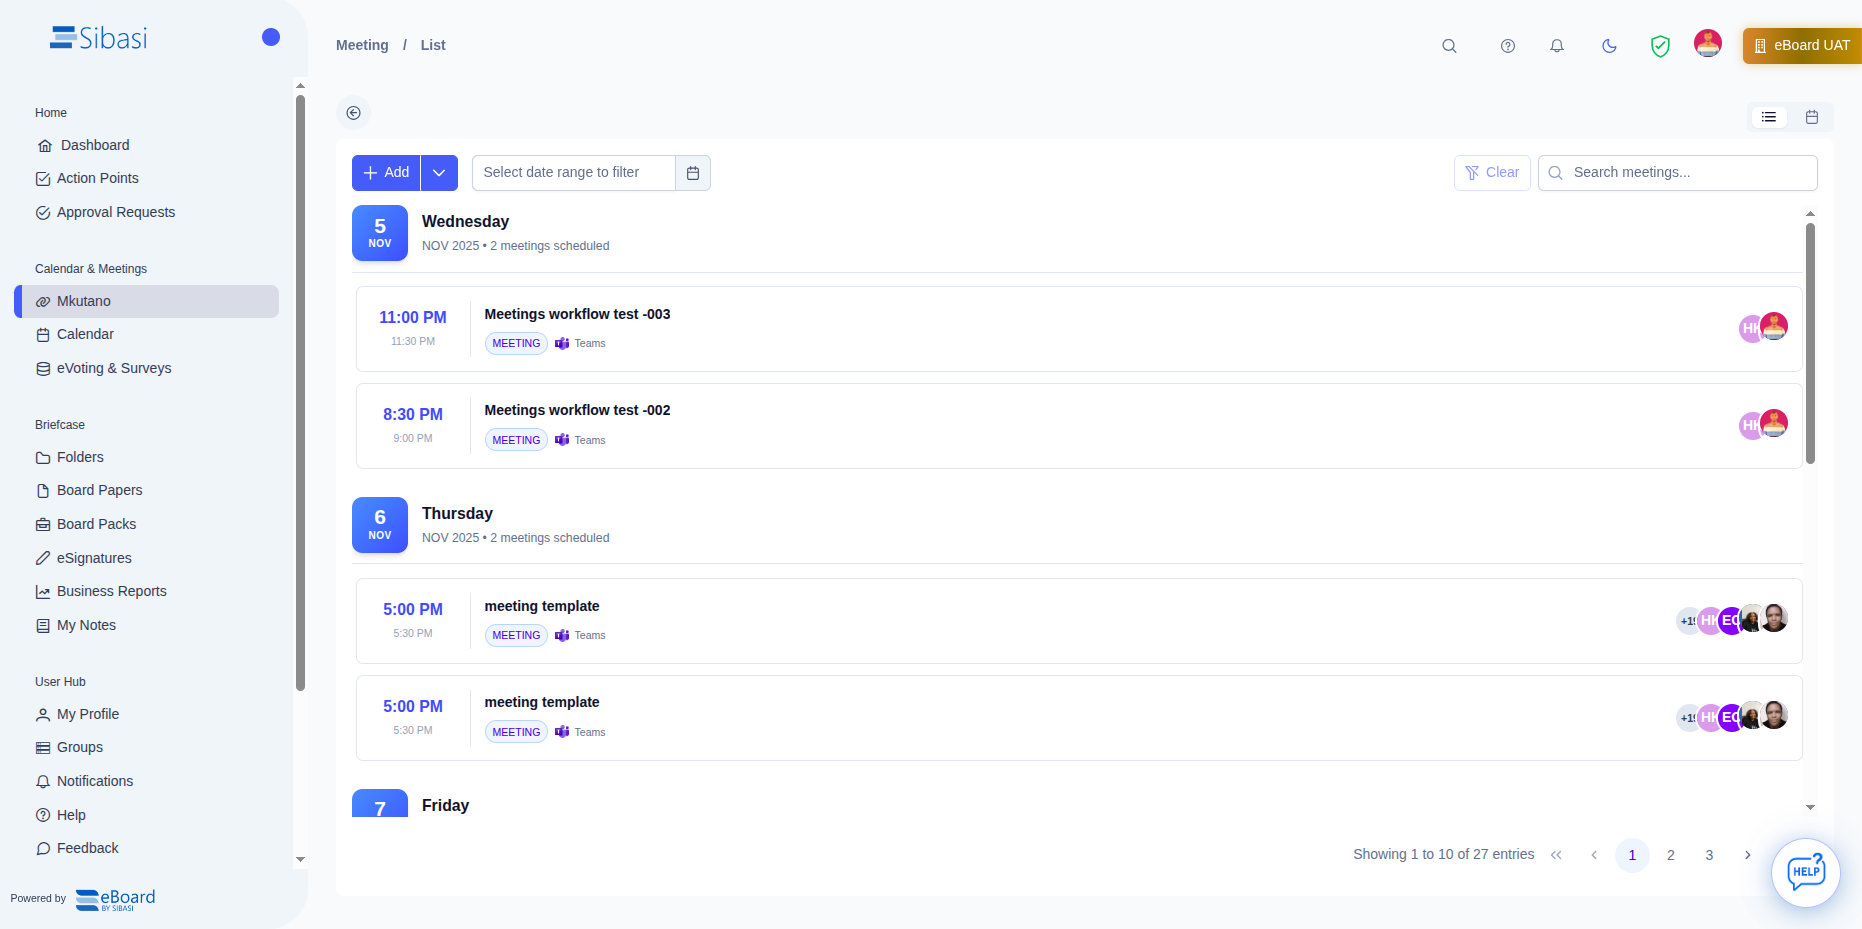Toggle dark mode with moon icon
1862x929 pixels.
coord(1609,46)
